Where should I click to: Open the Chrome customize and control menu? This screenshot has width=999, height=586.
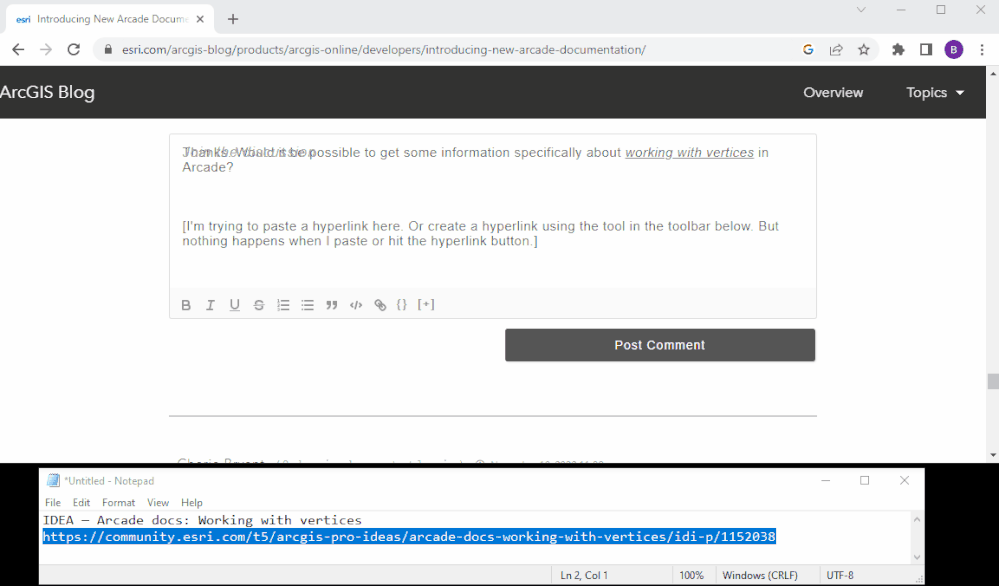click(983, 48)
